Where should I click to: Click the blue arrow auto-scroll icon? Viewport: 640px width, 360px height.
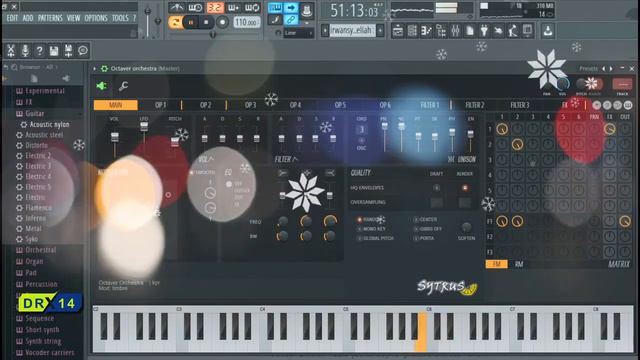(x=291, y=8)
